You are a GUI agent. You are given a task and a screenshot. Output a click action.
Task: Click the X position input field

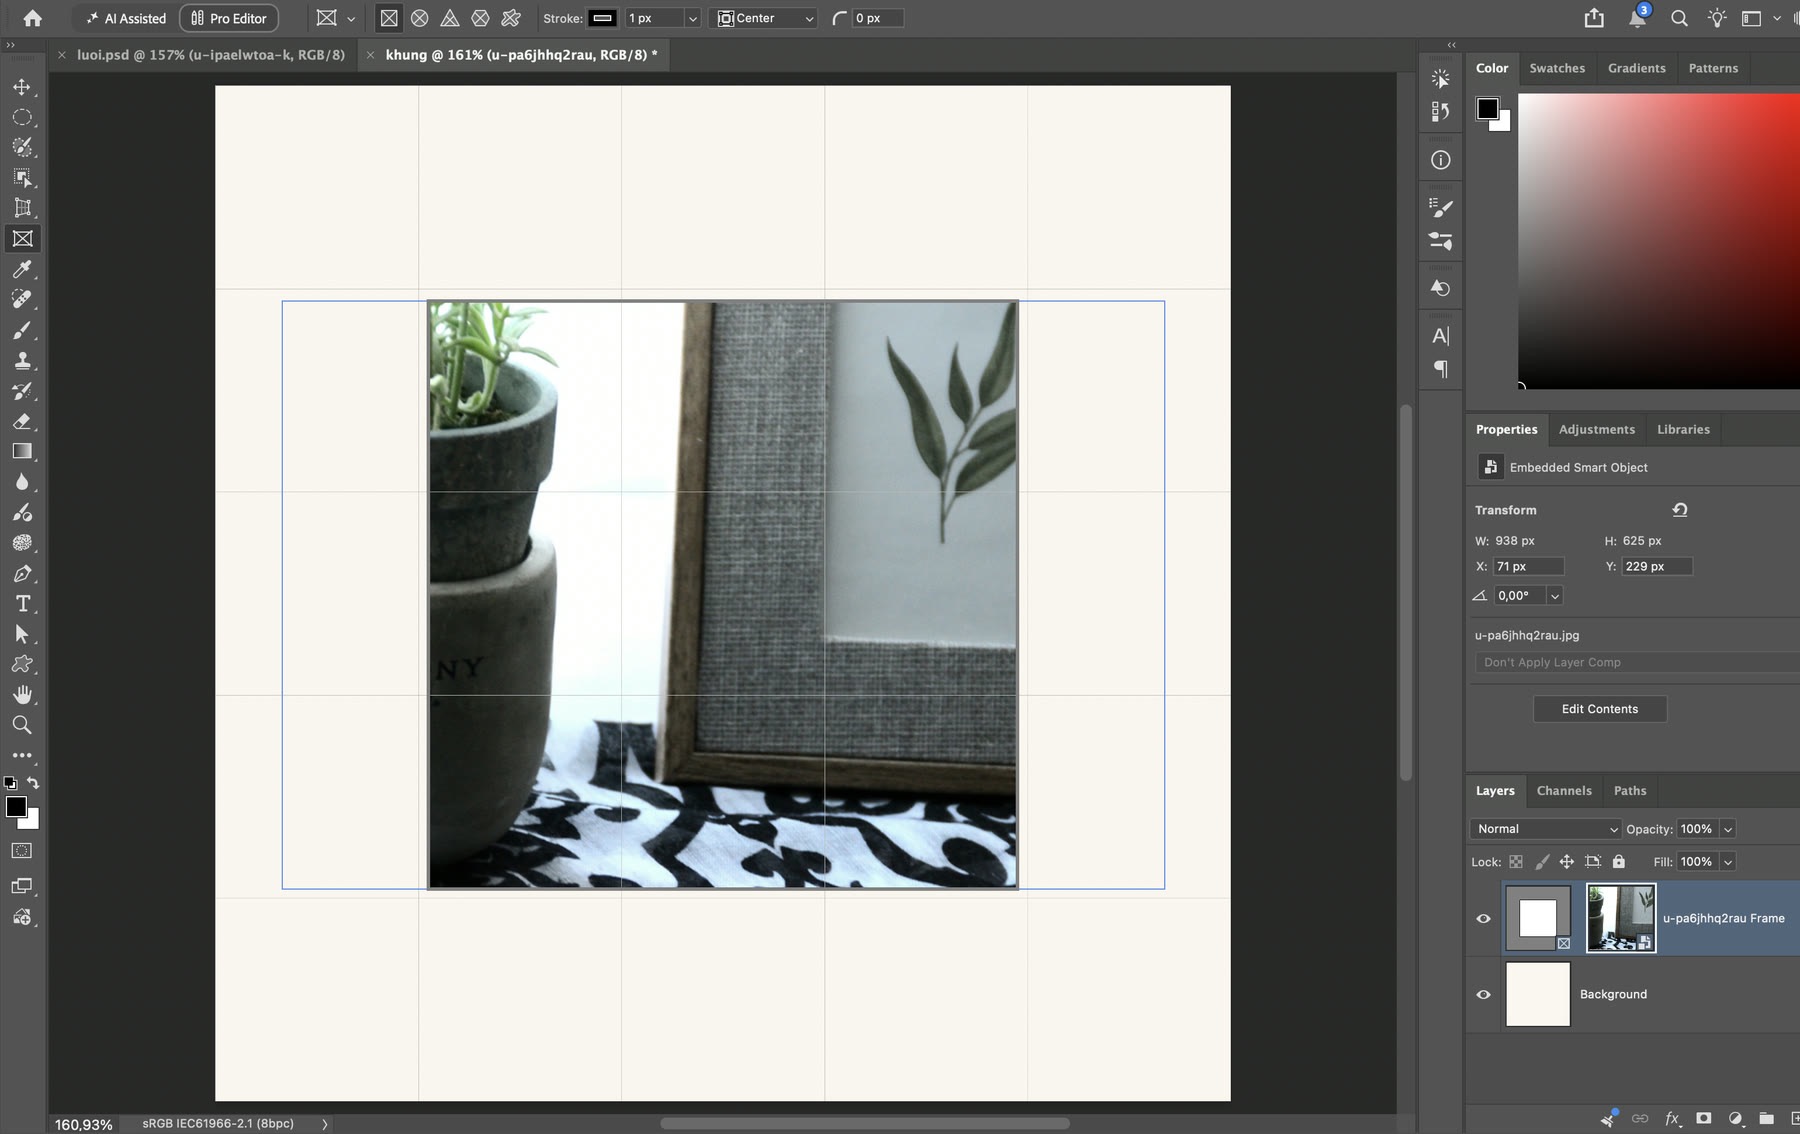1528,566
